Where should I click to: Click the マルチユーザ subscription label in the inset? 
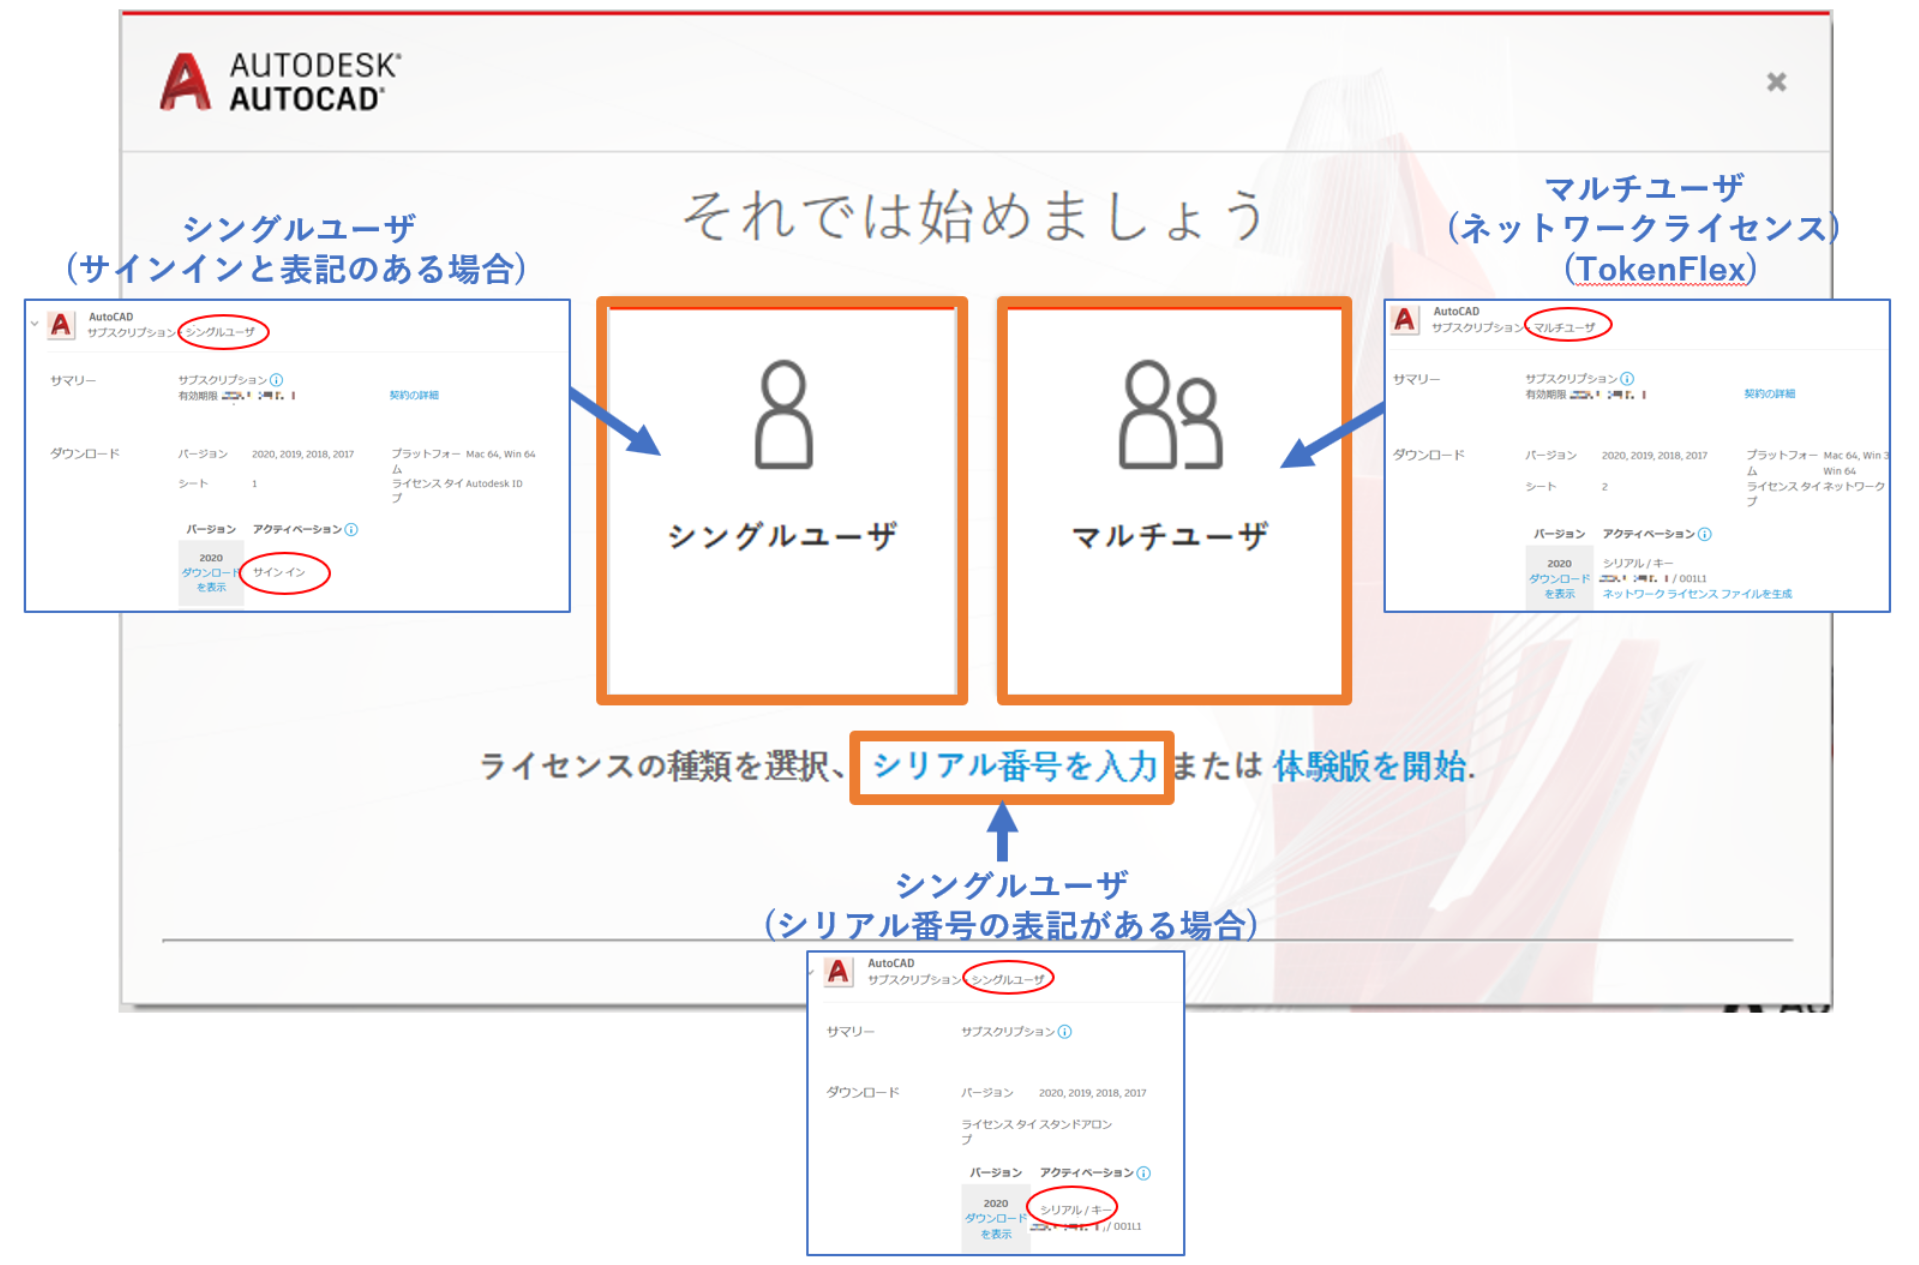click(x=1564, y=327)
